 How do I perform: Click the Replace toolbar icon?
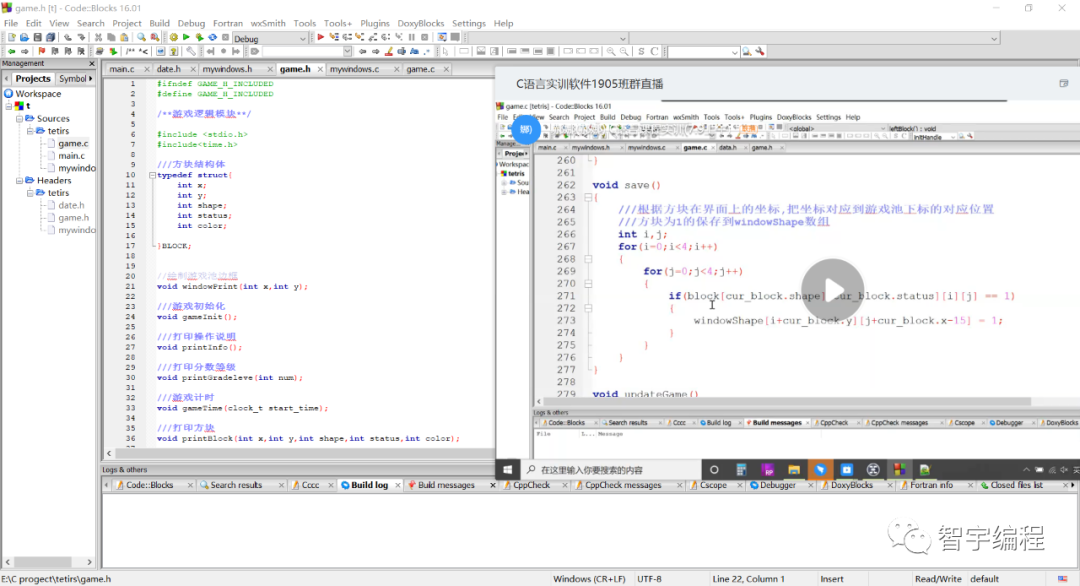tap(155, 38)
